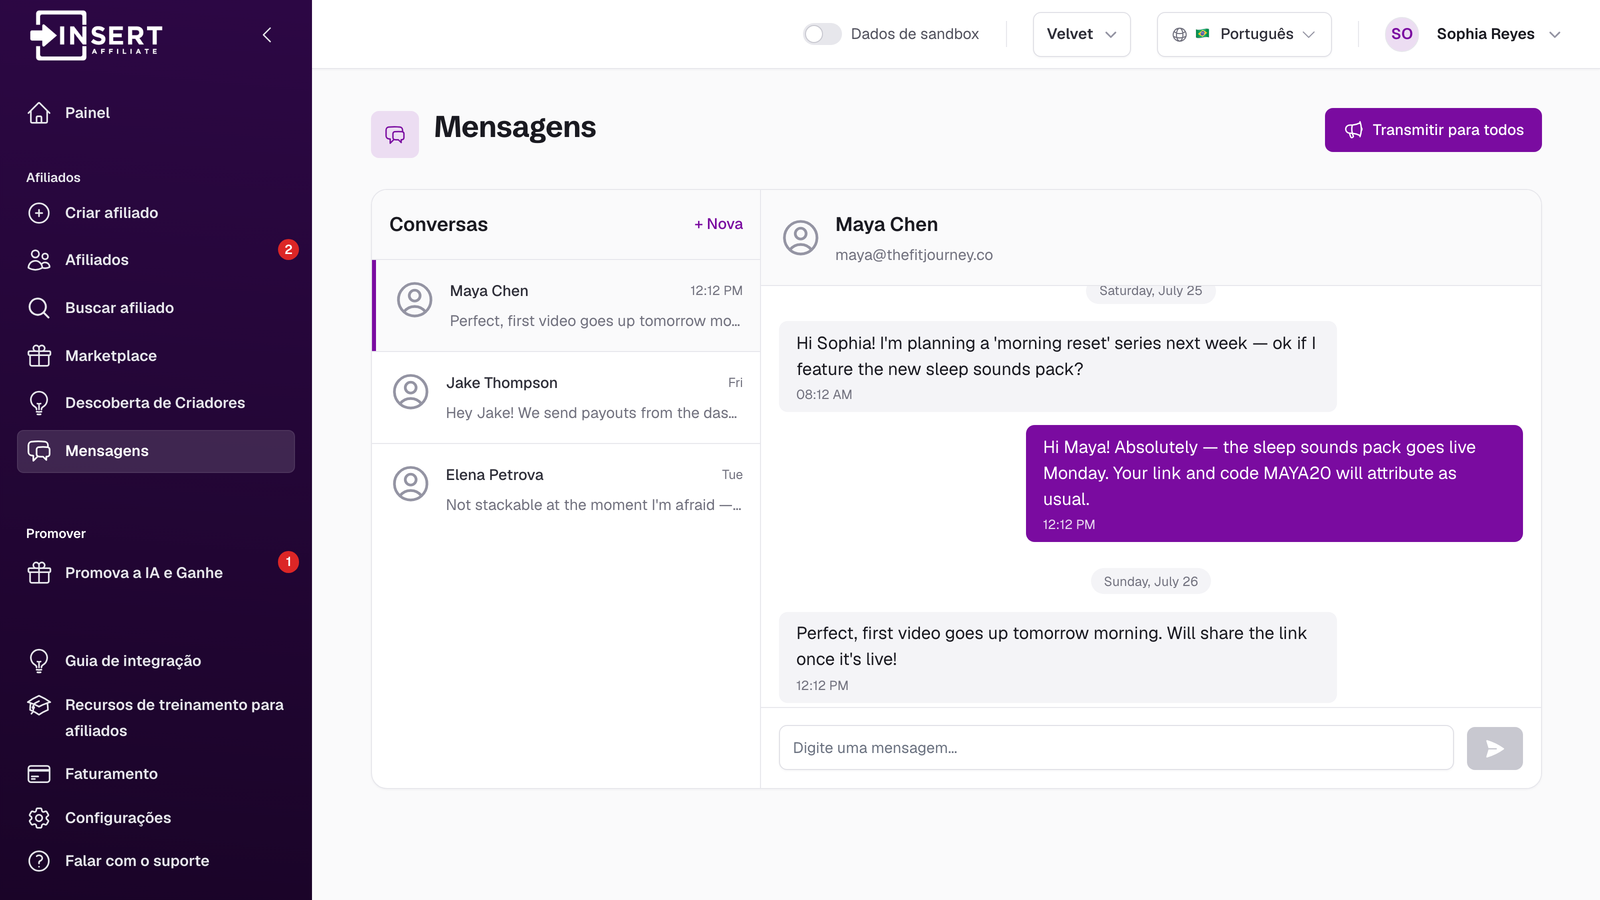Open the Velvet company dropdown
Screen dimensions: 1600x900
click(x=1081, y=34)
